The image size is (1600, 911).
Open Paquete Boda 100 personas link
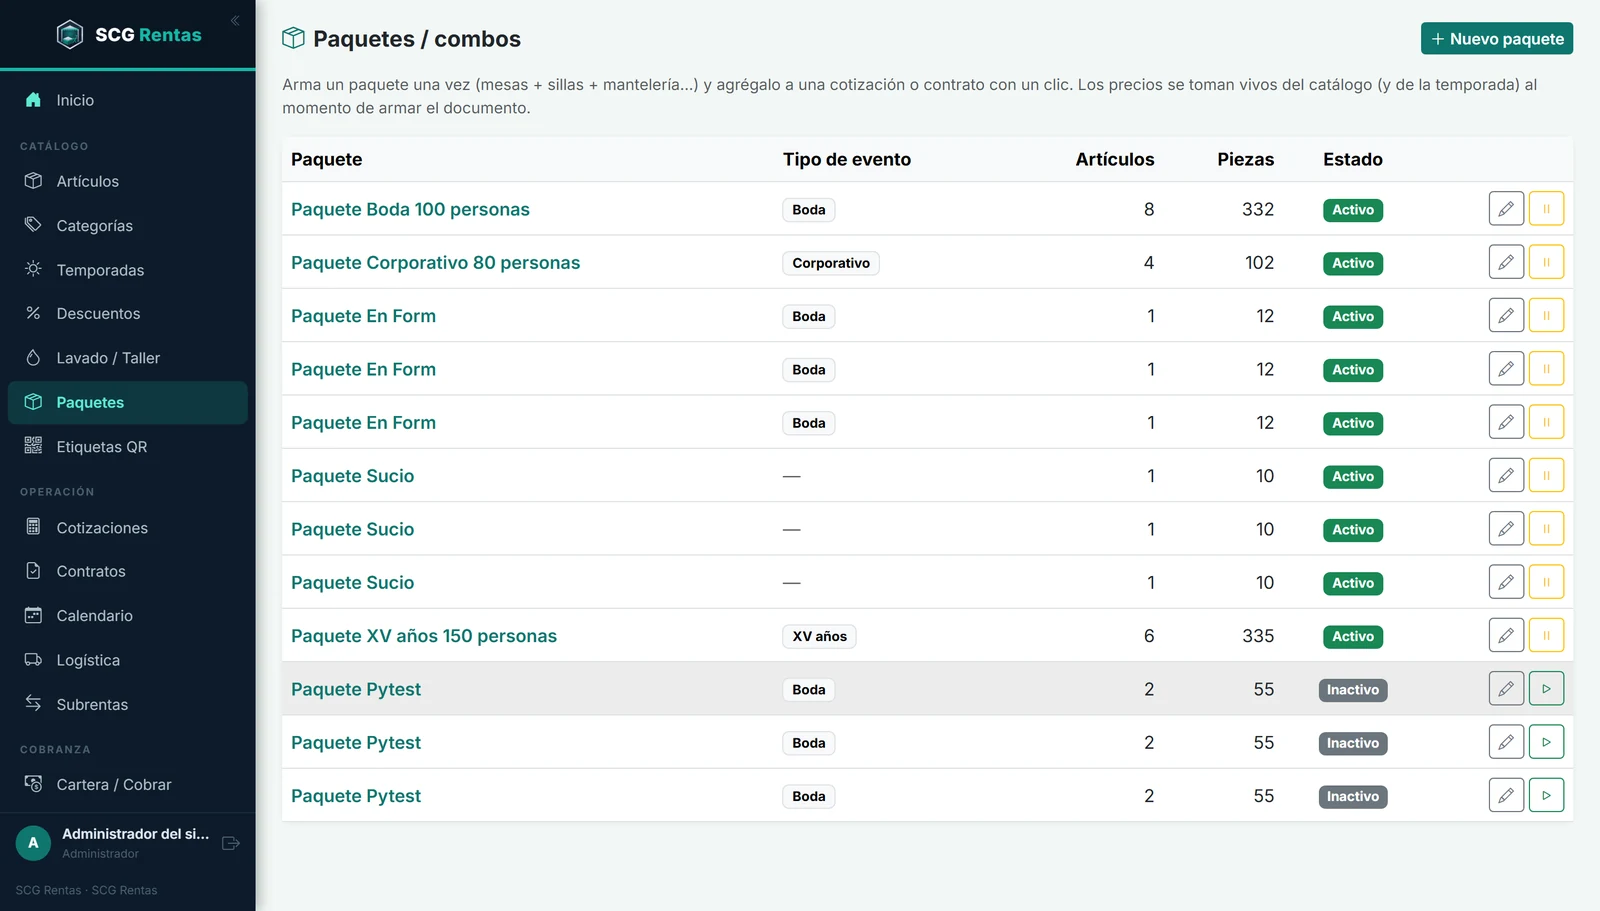[x=410, y=209]
